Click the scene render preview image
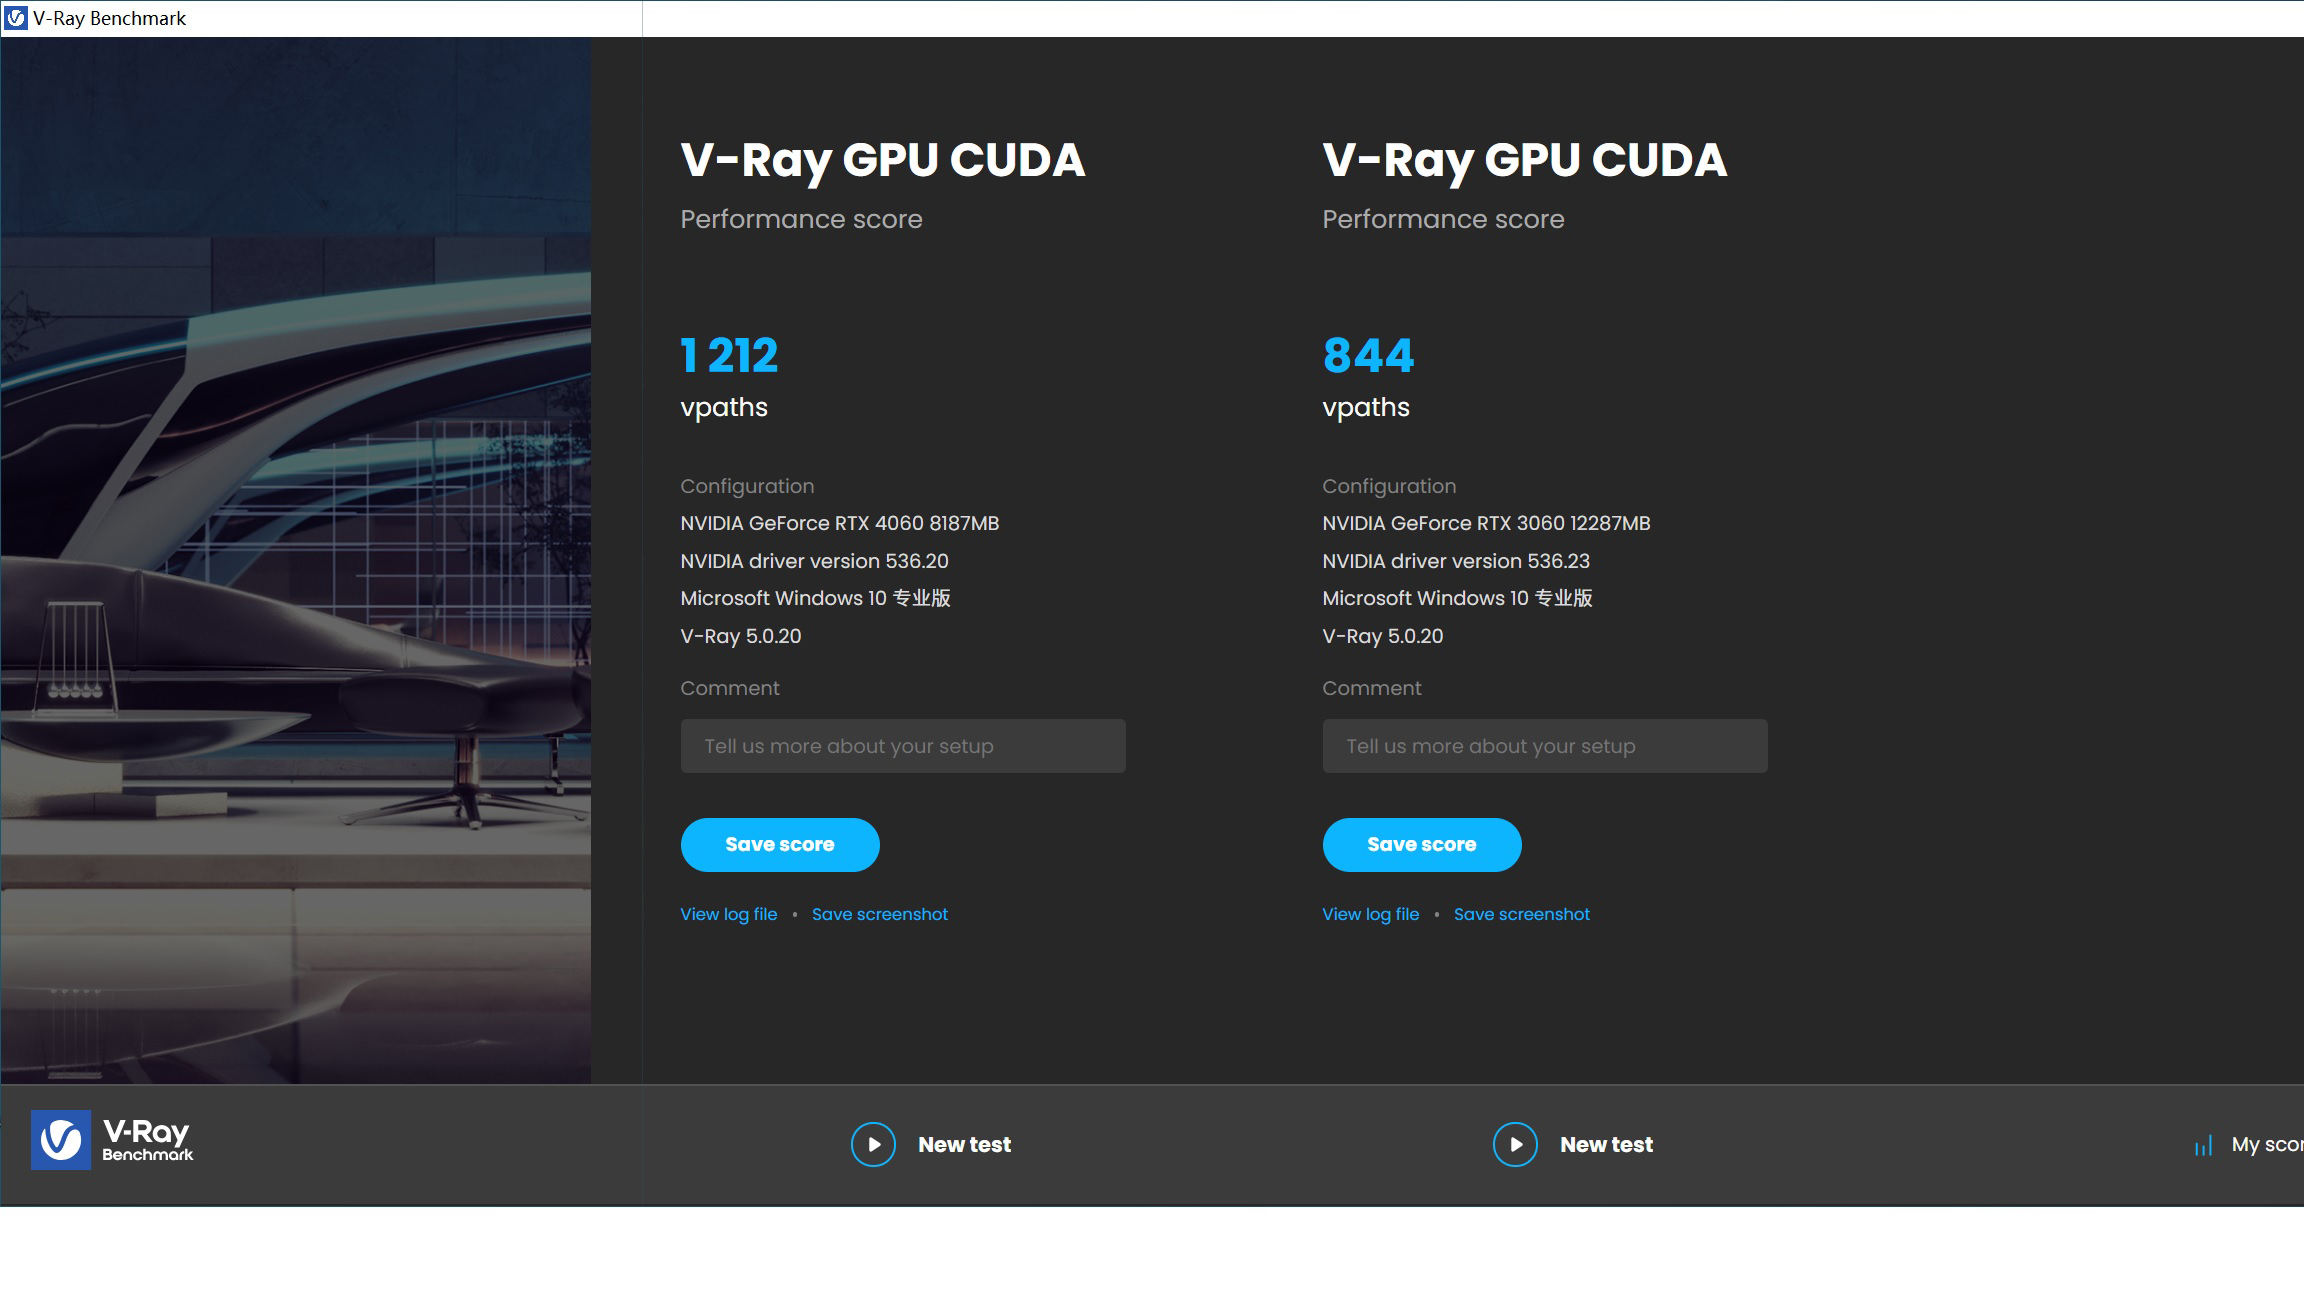 click(x=296, y=560)
